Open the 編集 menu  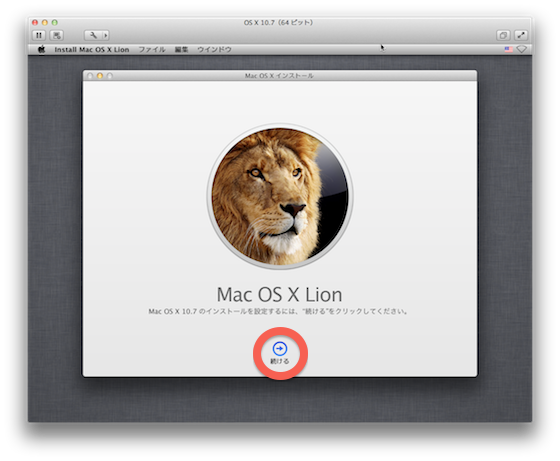tap(181, 50)
